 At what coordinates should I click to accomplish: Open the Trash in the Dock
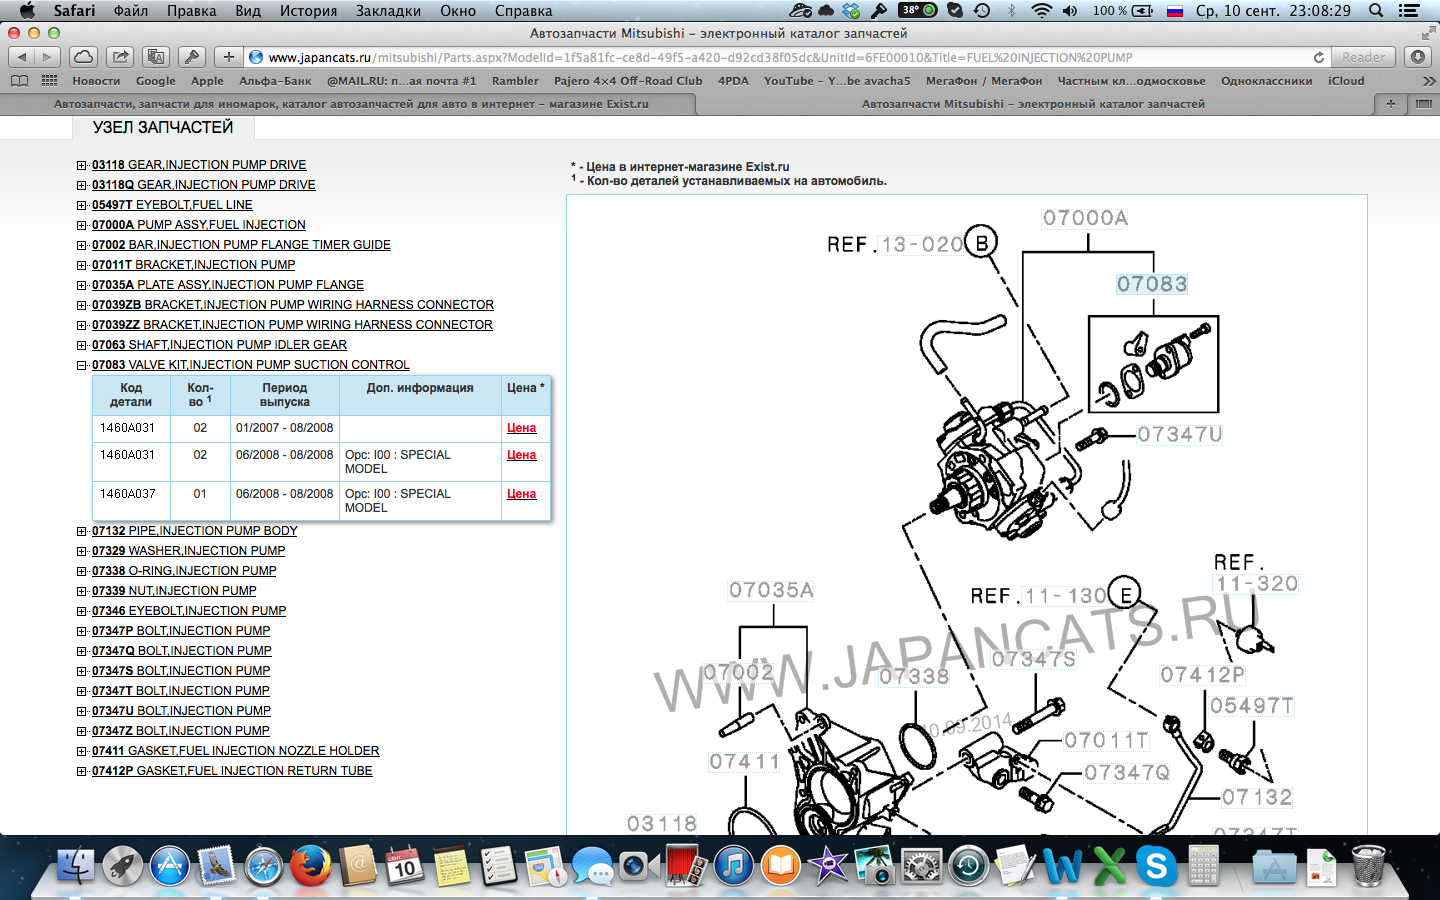(1368, 866)
